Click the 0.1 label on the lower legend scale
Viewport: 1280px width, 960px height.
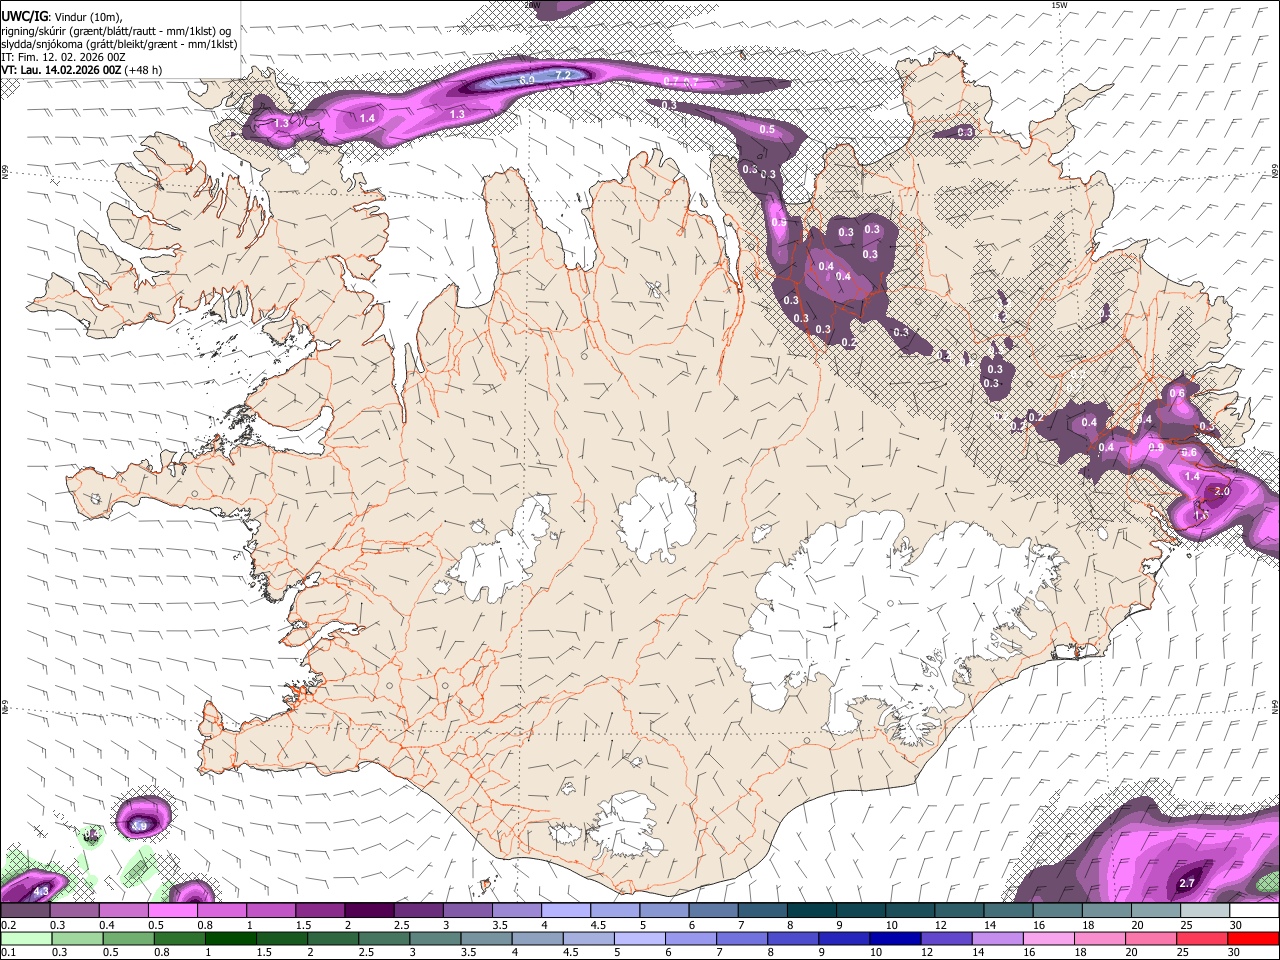pos(8,951)
